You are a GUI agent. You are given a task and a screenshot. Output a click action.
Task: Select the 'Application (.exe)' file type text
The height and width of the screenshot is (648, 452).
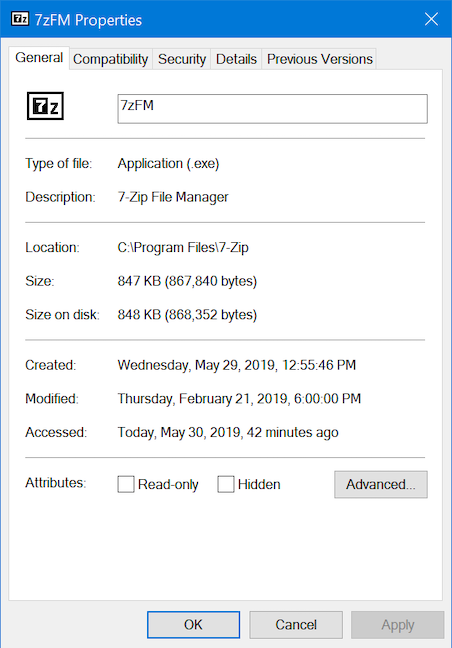(x=168, y=164)
